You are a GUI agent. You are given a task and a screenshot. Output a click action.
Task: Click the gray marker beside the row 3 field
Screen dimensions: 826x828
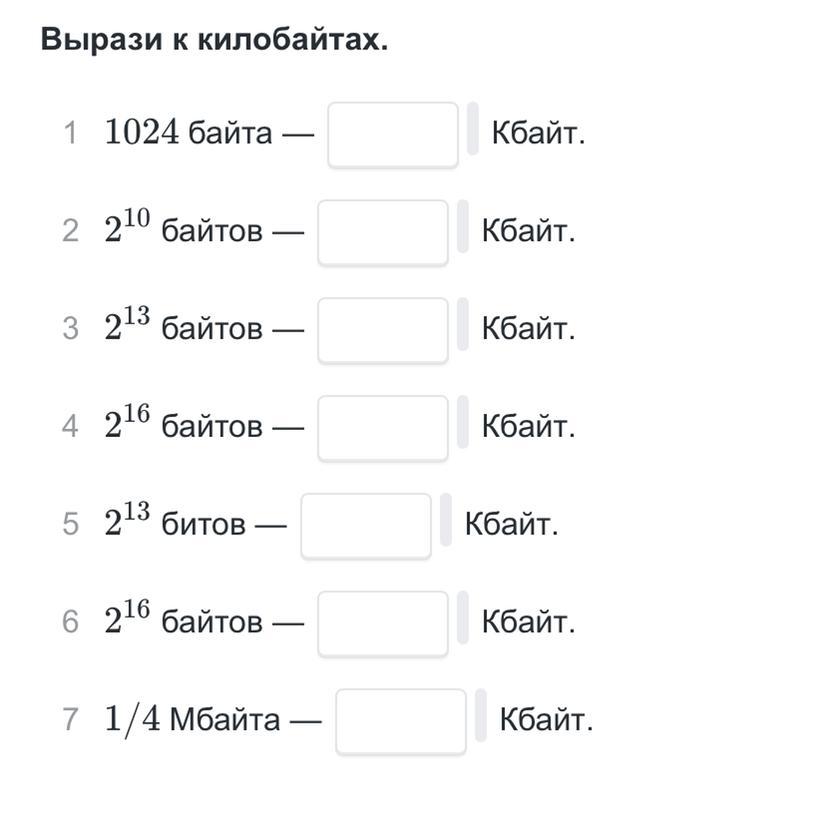click(x=463, y=324)
